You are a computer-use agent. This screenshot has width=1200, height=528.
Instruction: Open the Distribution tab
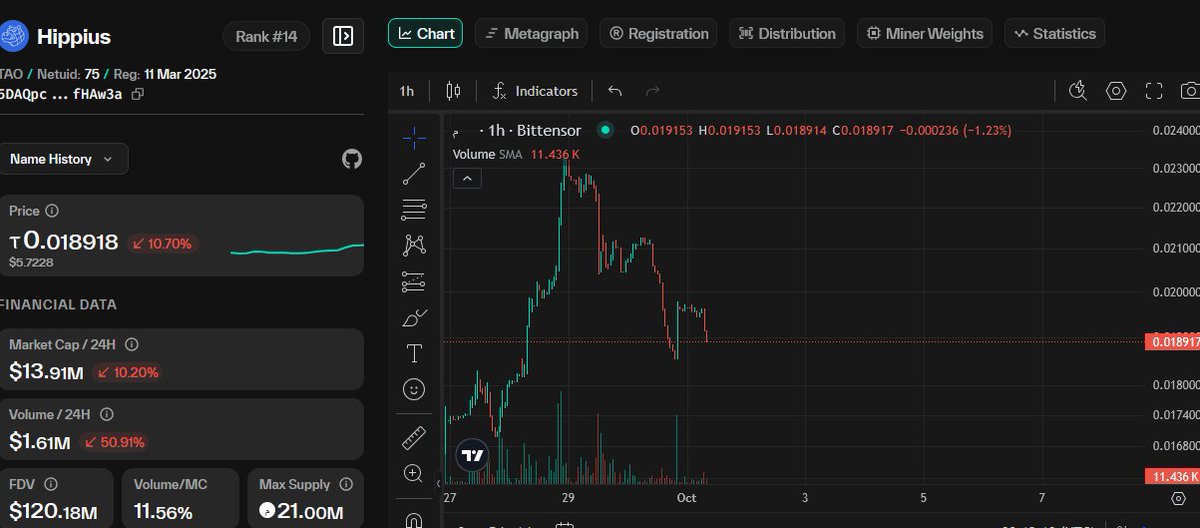(787, 33)
